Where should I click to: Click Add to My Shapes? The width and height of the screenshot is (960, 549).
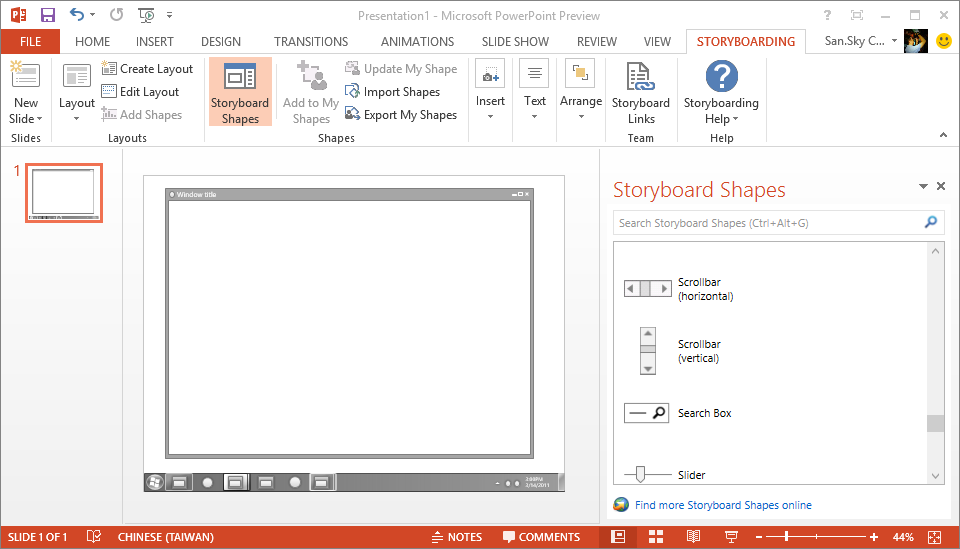click(x=311, y=92)
